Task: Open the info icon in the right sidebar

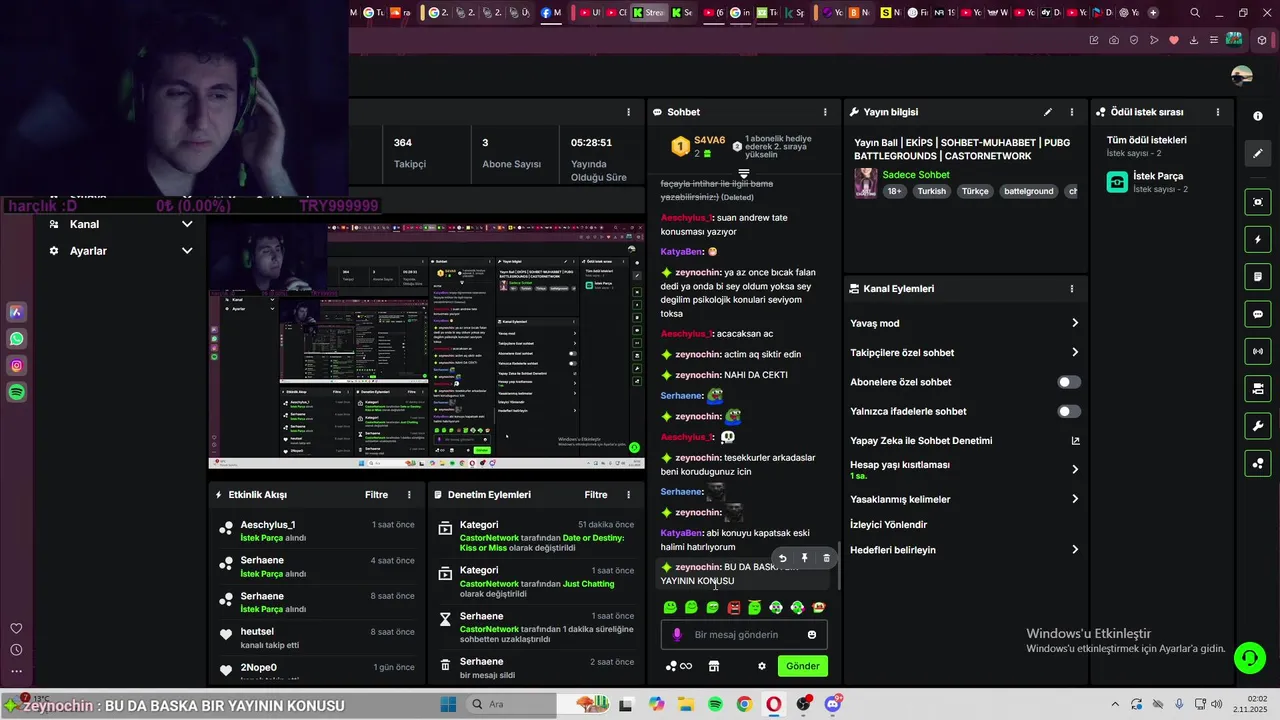Action: [1258, 116]
